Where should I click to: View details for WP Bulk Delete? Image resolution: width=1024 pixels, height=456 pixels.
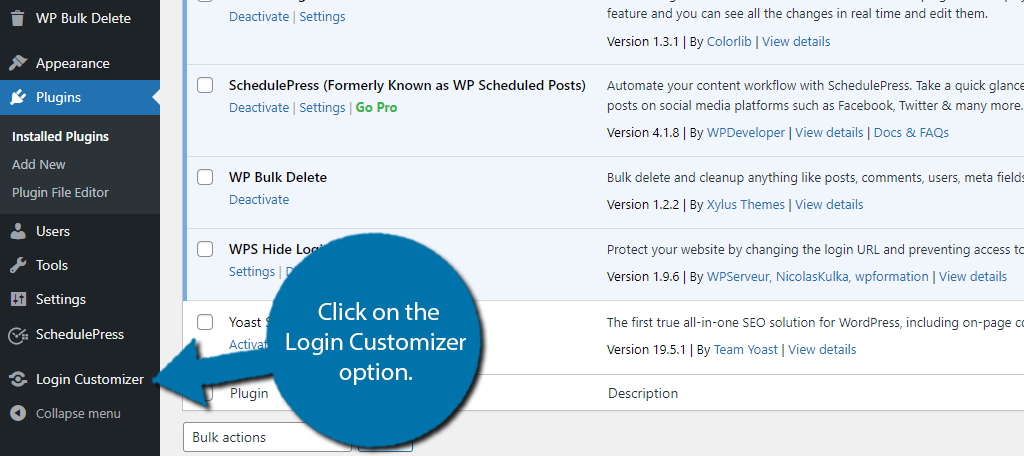coord(829,204)
